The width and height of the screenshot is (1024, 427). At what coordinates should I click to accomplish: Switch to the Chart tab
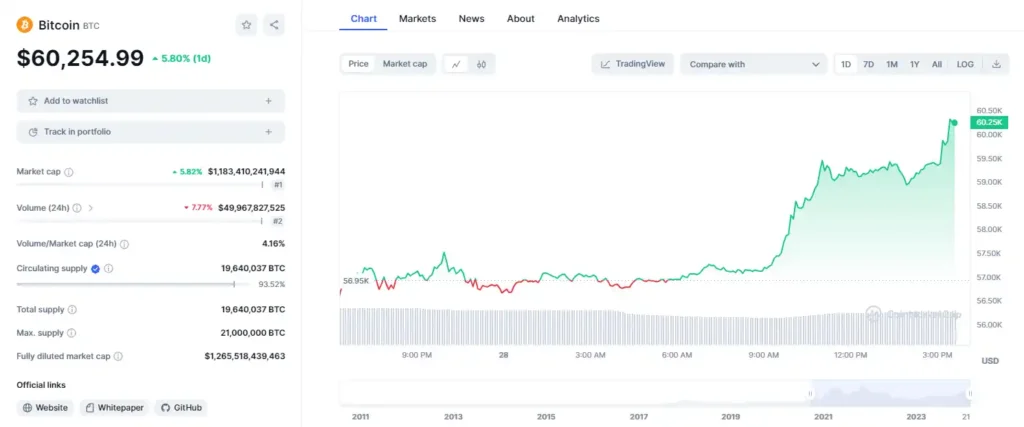[363, 18]
